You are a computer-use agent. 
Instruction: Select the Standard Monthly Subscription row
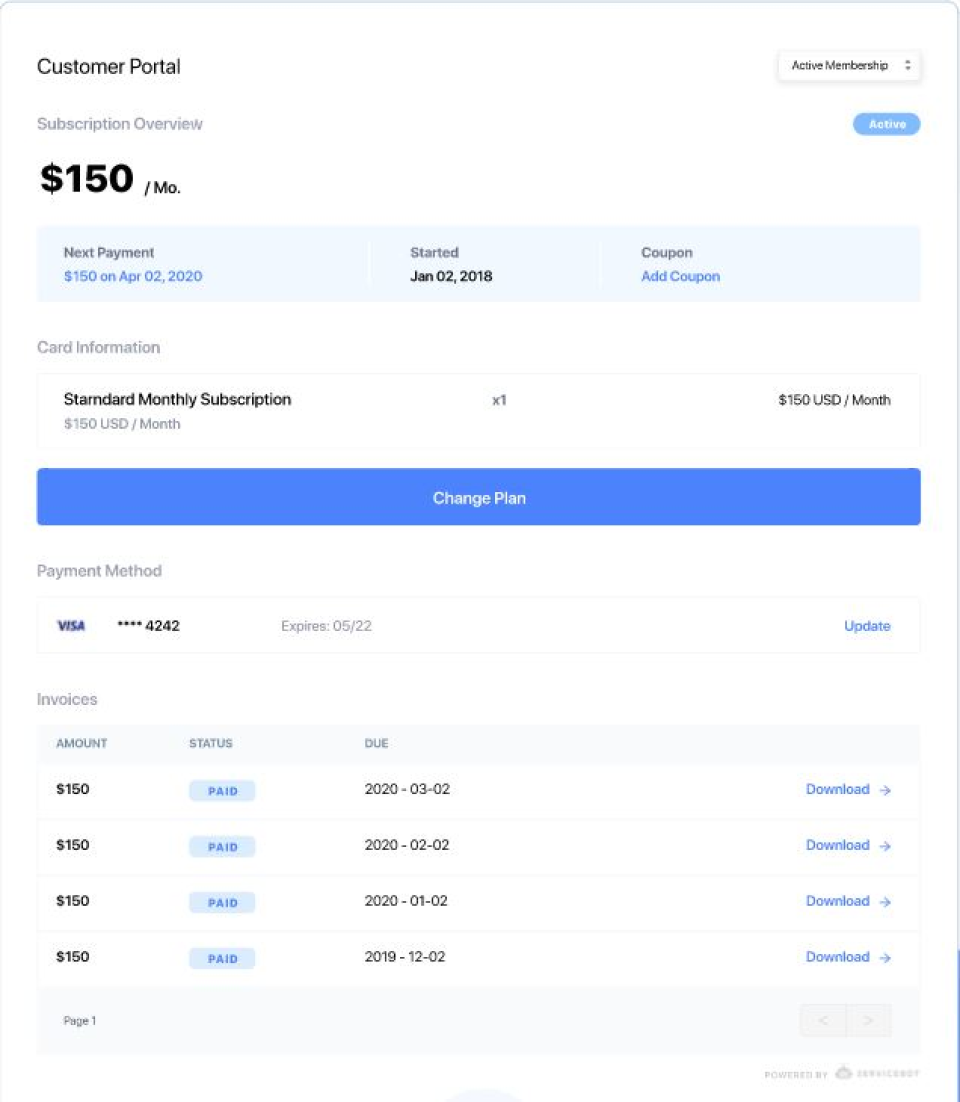point(478,411)
